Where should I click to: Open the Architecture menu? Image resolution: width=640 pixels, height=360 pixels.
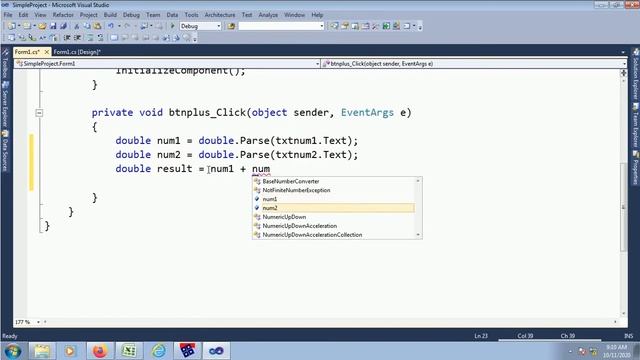pyautogui.click(x=220, y=15)
